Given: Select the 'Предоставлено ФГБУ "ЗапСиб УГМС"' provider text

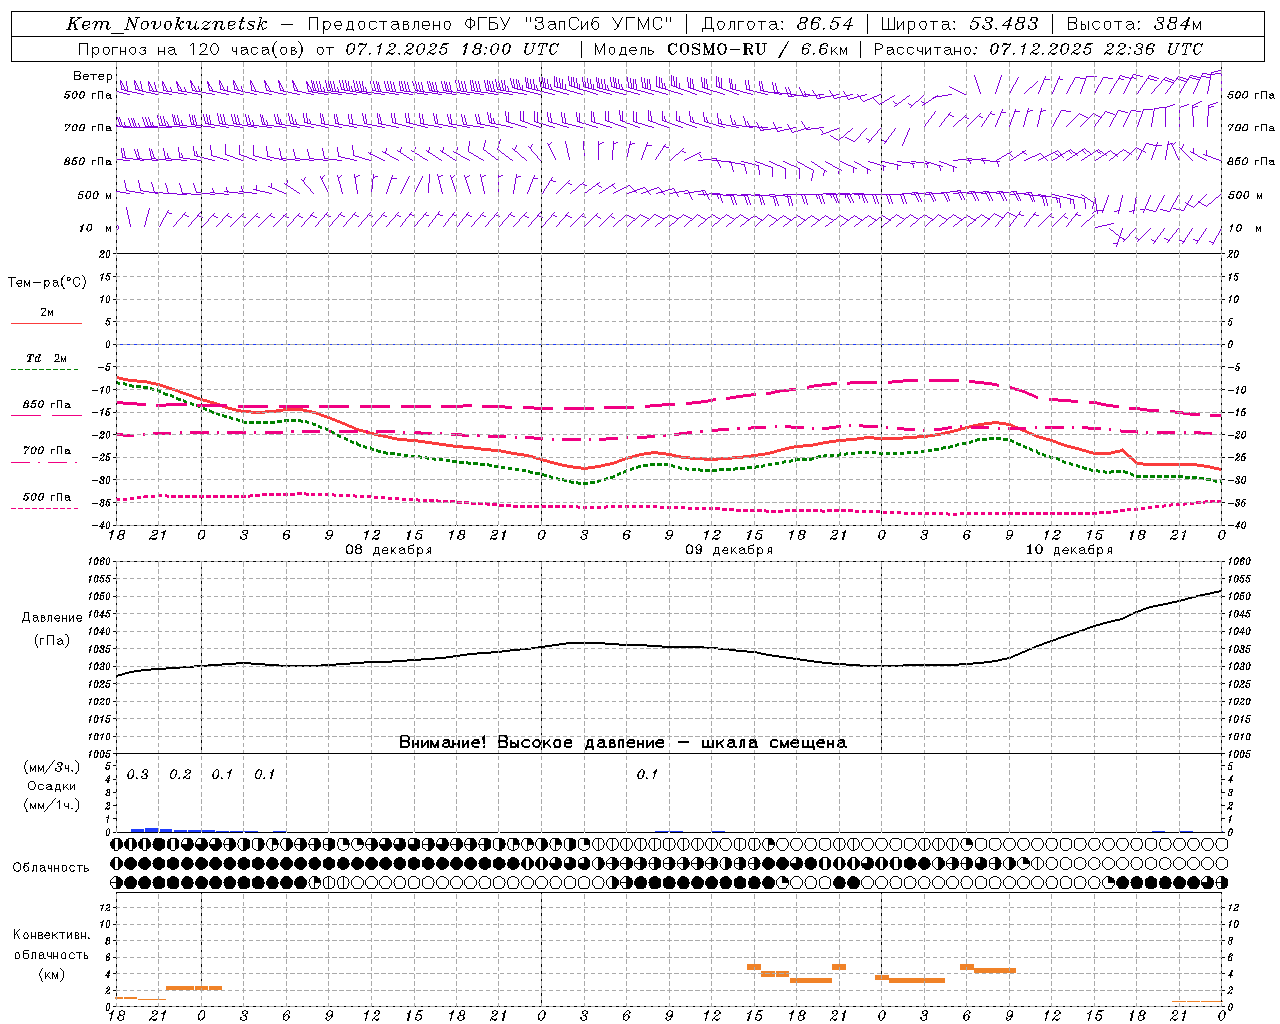Looking at the screenshot, I should coord(490,24).
